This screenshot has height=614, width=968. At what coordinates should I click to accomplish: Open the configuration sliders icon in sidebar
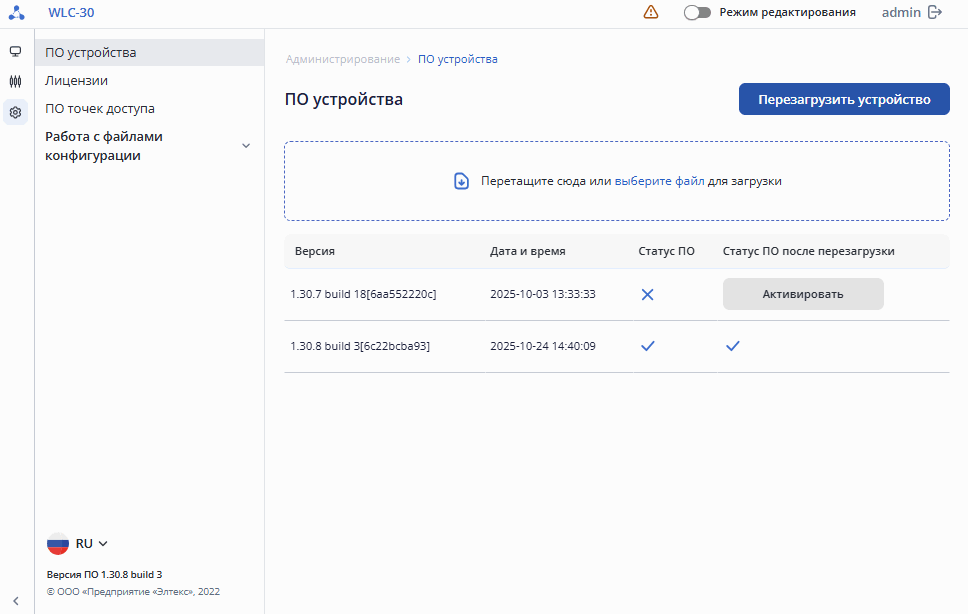click(x=15, y=82)
